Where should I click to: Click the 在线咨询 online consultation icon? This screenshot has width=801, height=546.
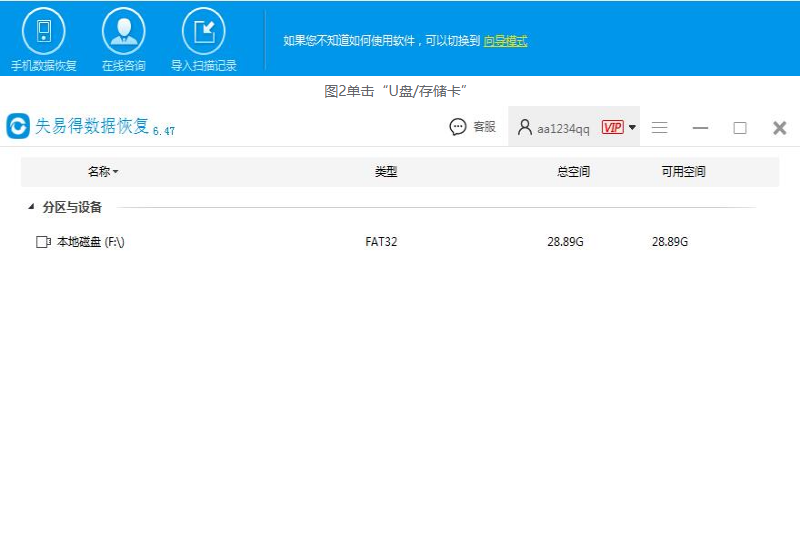tap(123, 31)
